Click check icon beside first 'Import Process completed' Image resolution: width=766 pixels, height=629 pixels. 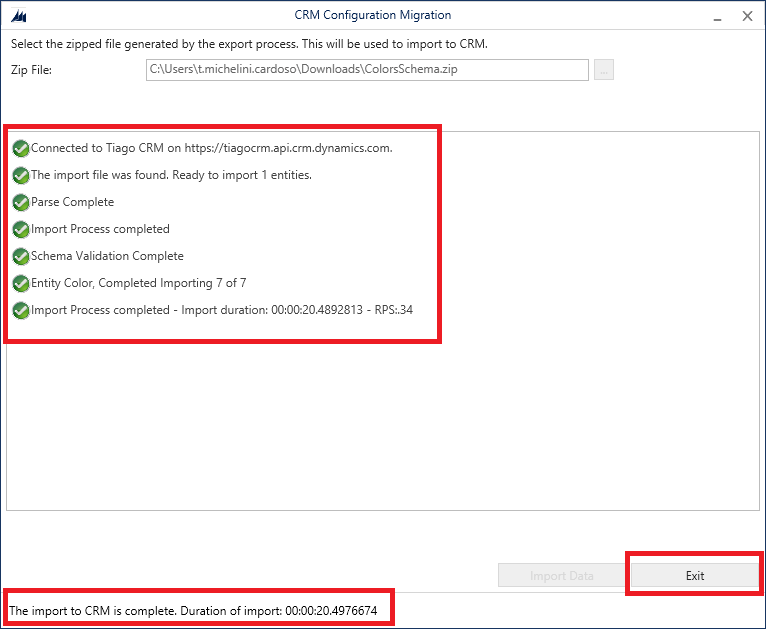tap(21, 229)
